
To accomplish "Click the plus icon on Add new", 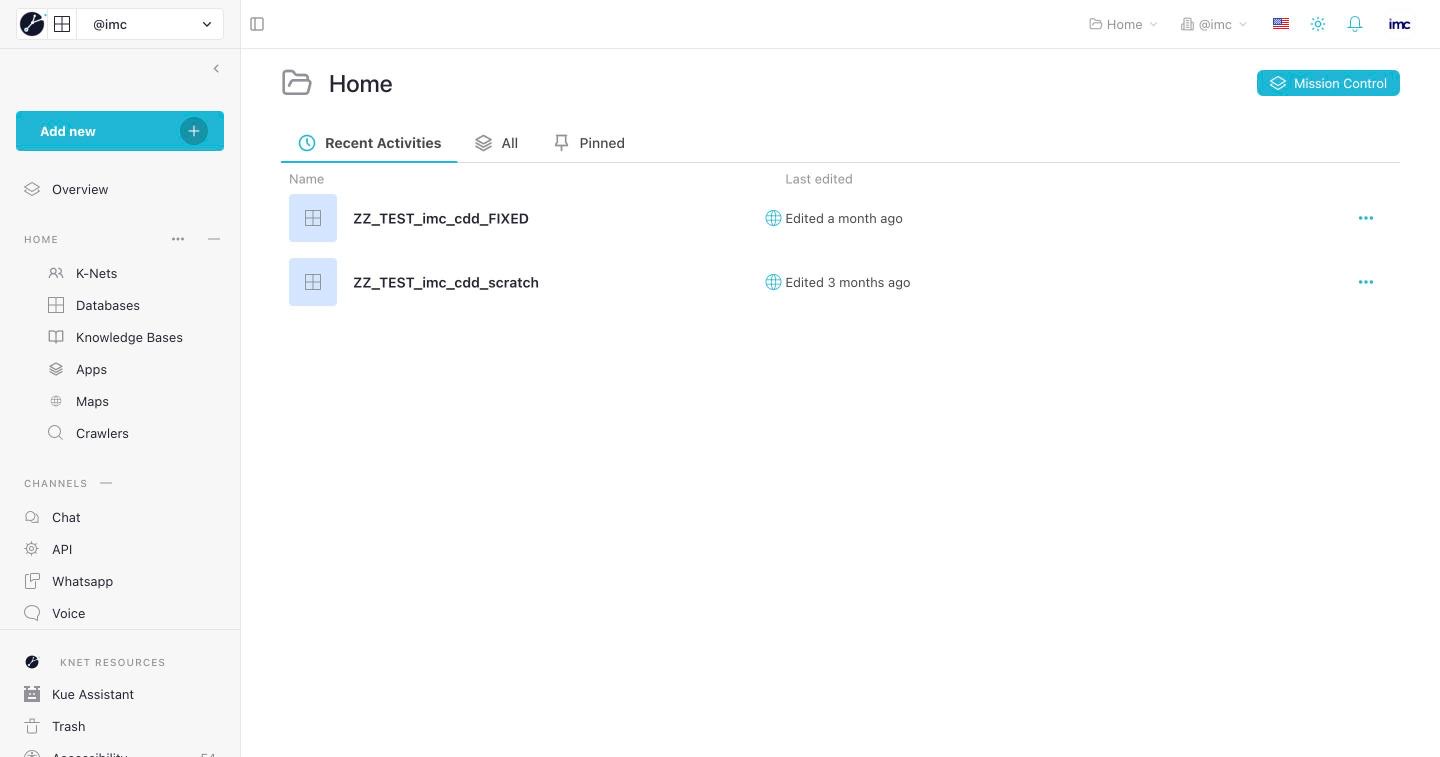I will pyautogui.click(x=194, y=131).
